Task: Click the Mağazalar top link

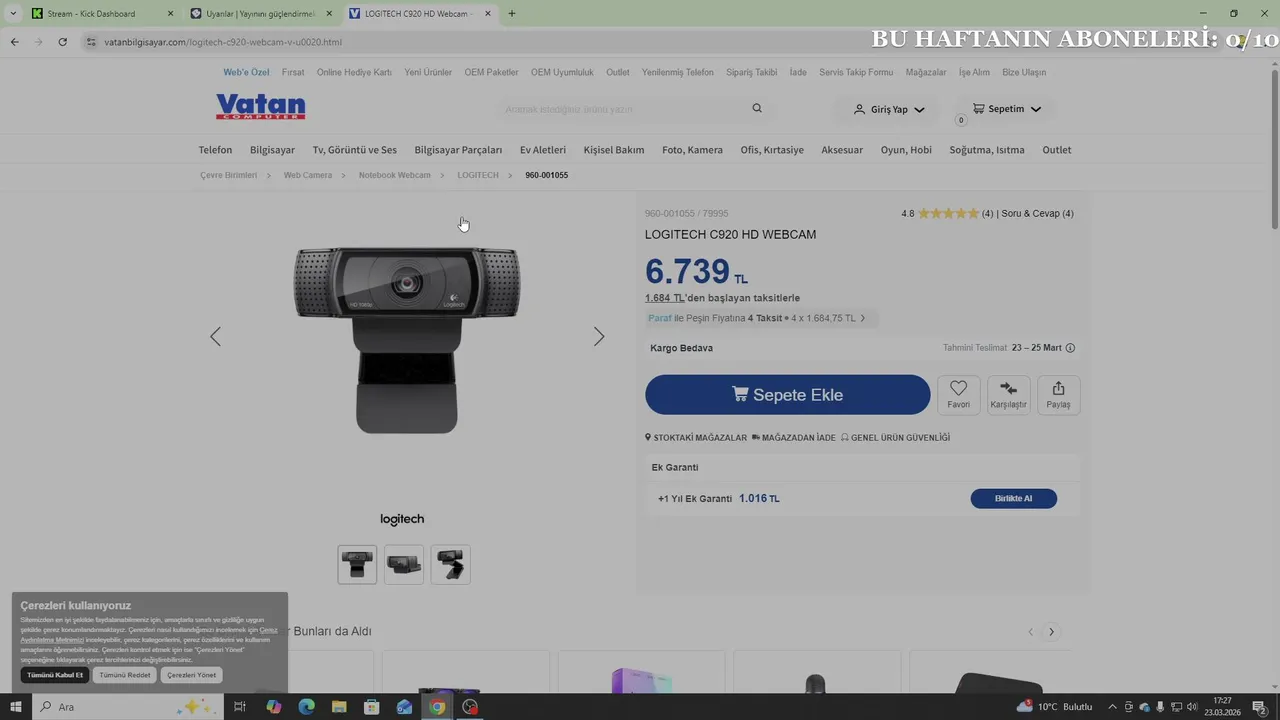Action: pos(926,72)
